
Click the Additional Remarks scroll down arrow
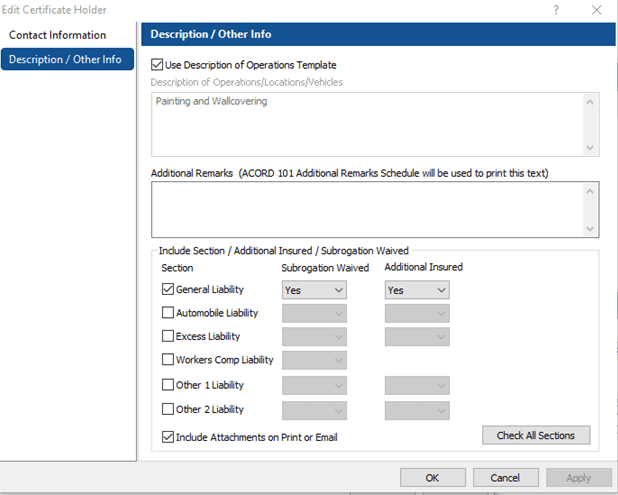pos(590,228)
